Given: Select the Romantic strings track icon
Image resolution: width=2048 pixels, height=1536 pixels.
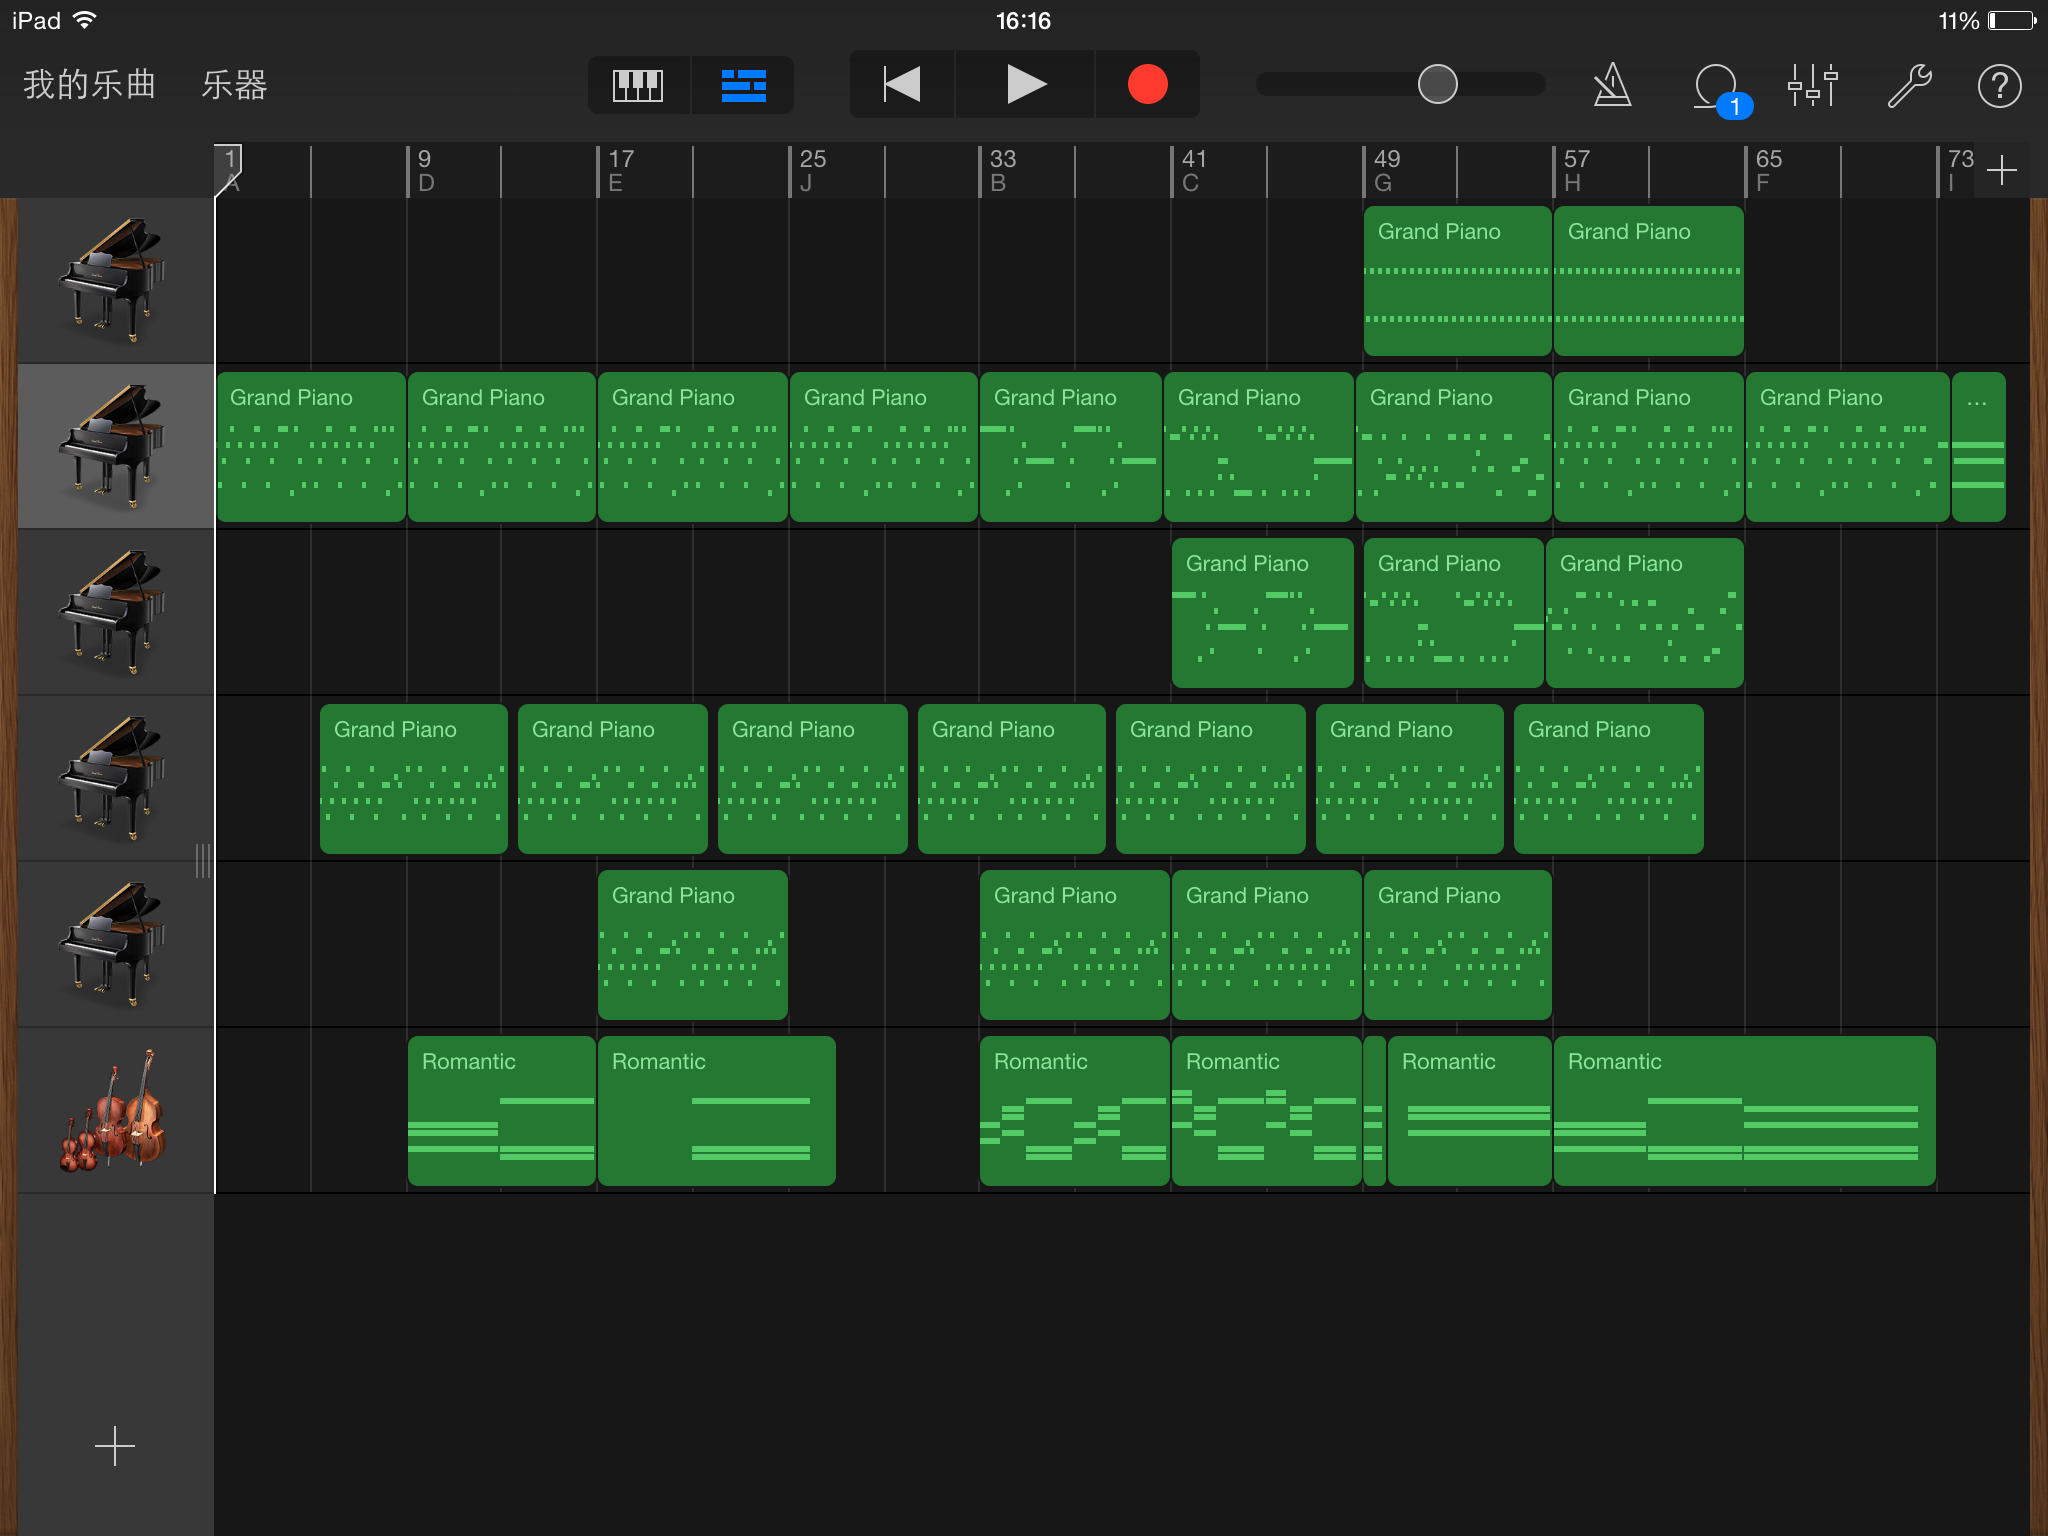Looking at the screenshot, I should [x=115, y=1110].
